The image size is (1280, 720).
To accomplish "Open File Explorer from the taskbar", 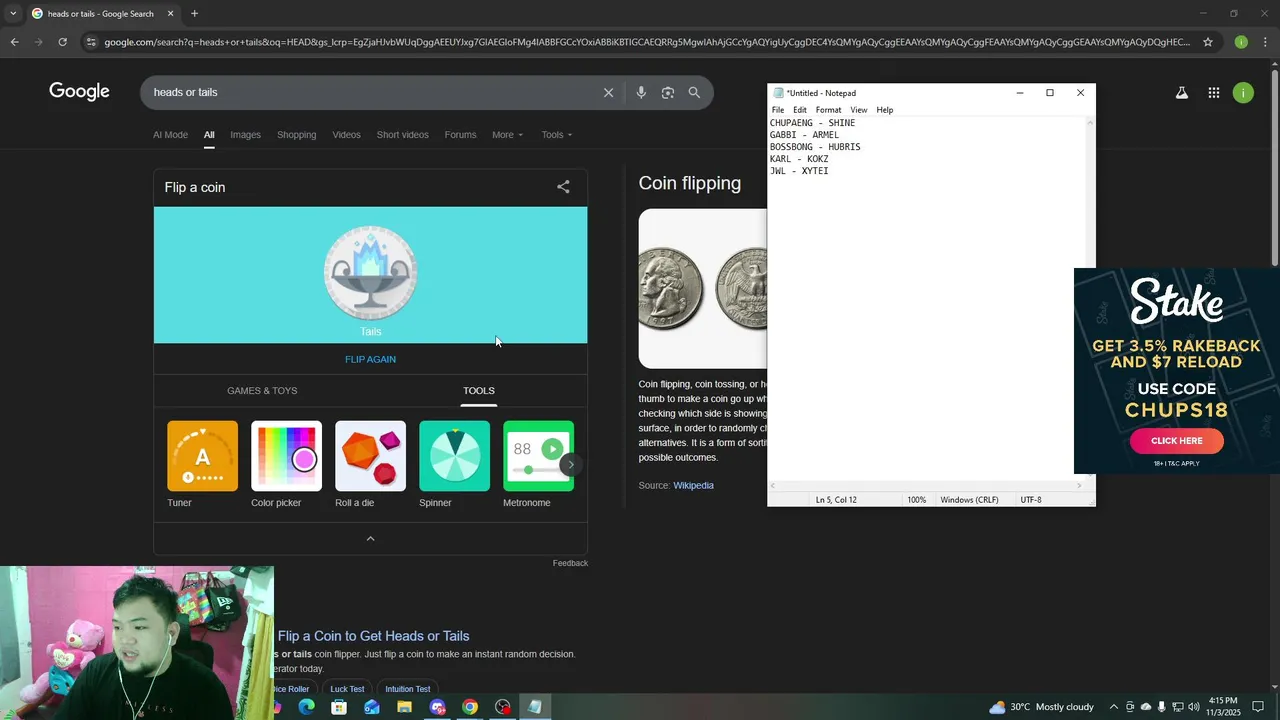I will pos(404,707).
